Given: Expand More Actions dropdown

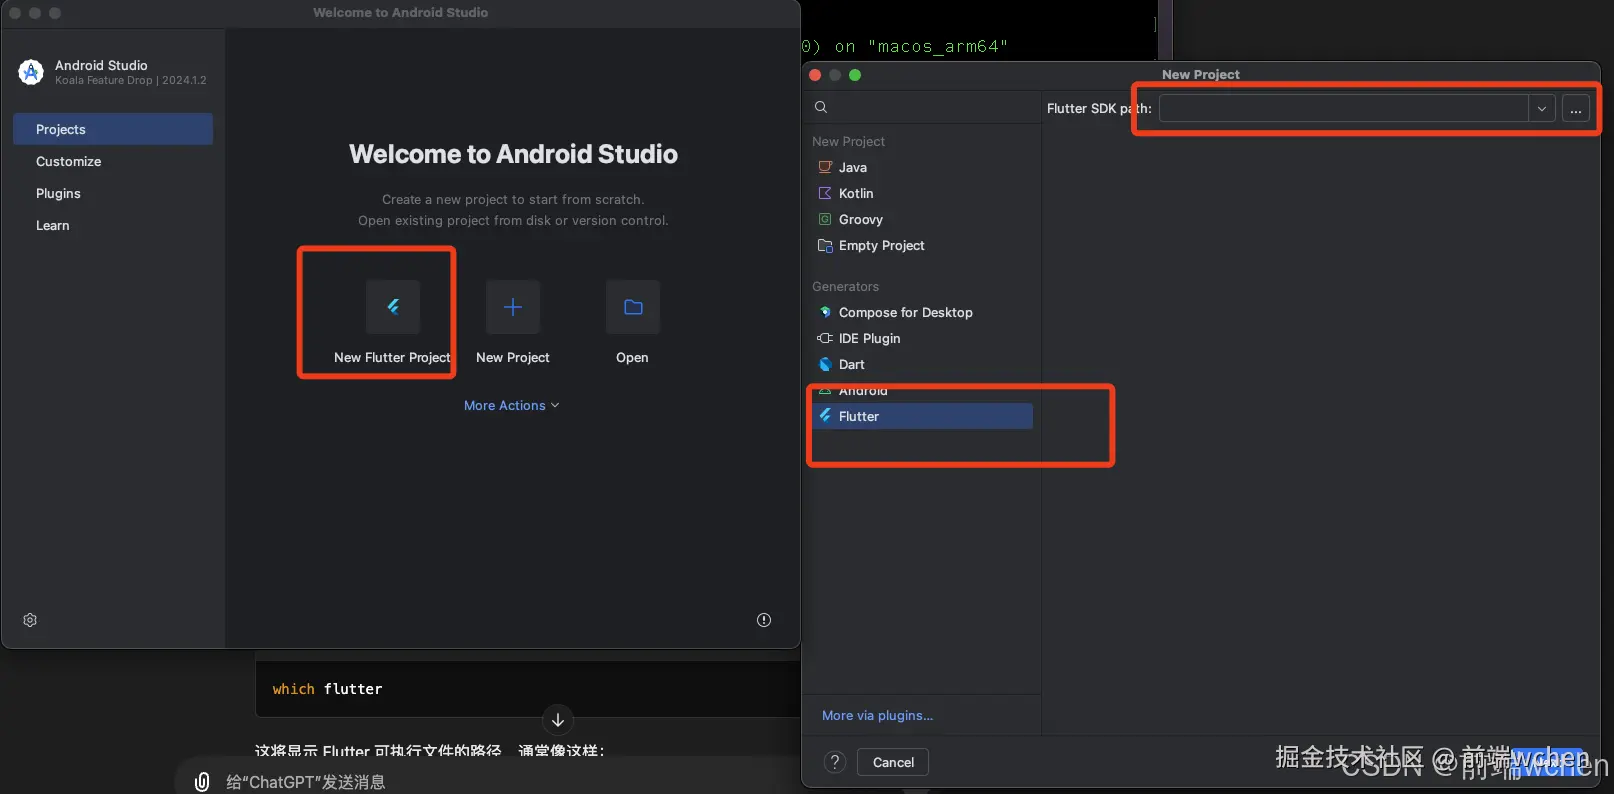Looking at the screenshot, I should [x=512, y=405].
